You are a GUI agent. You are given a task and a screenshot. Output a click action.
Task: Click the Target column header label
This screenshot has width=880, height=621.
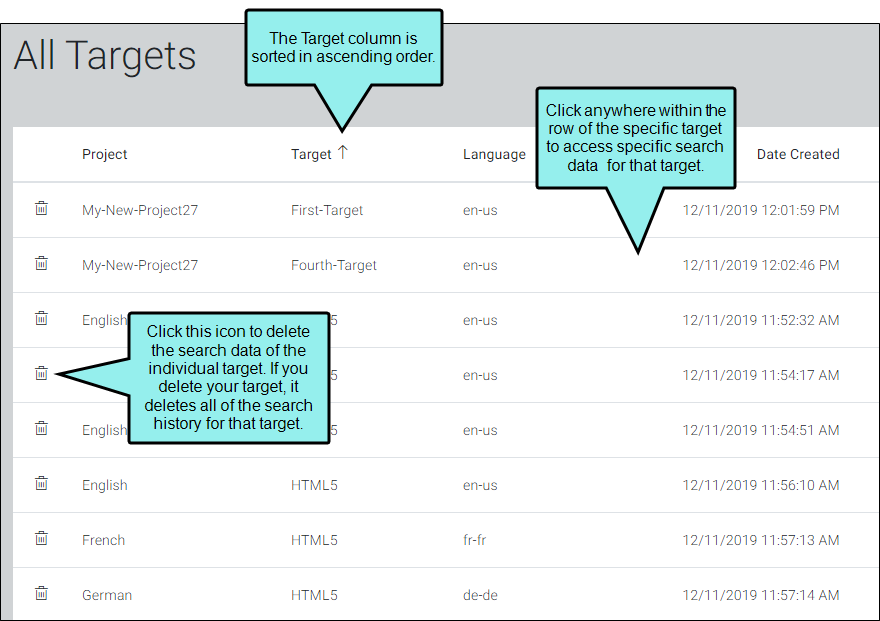click(311, 154)
